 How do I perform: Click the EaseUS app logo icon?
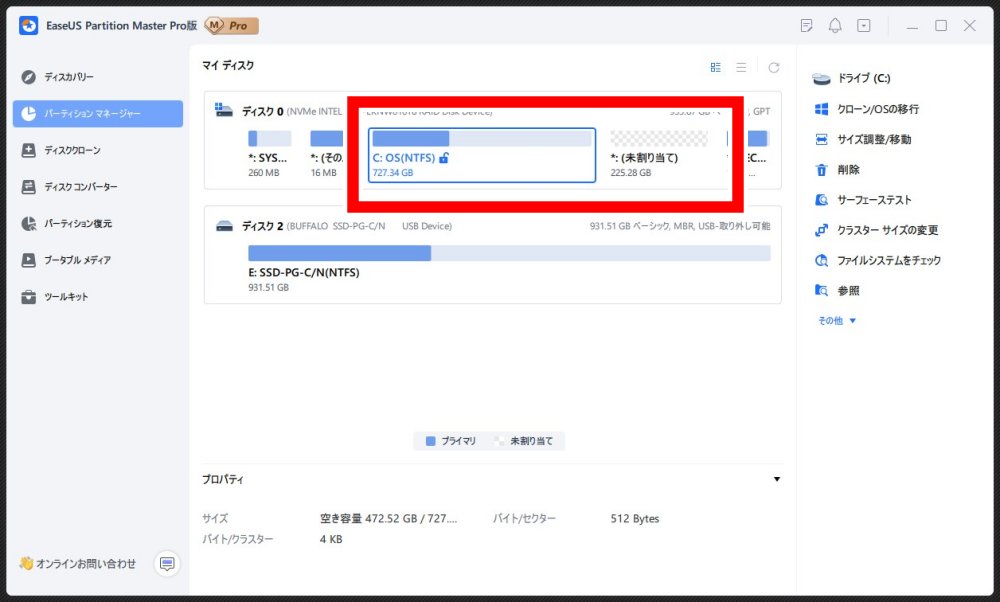point(28,26)
